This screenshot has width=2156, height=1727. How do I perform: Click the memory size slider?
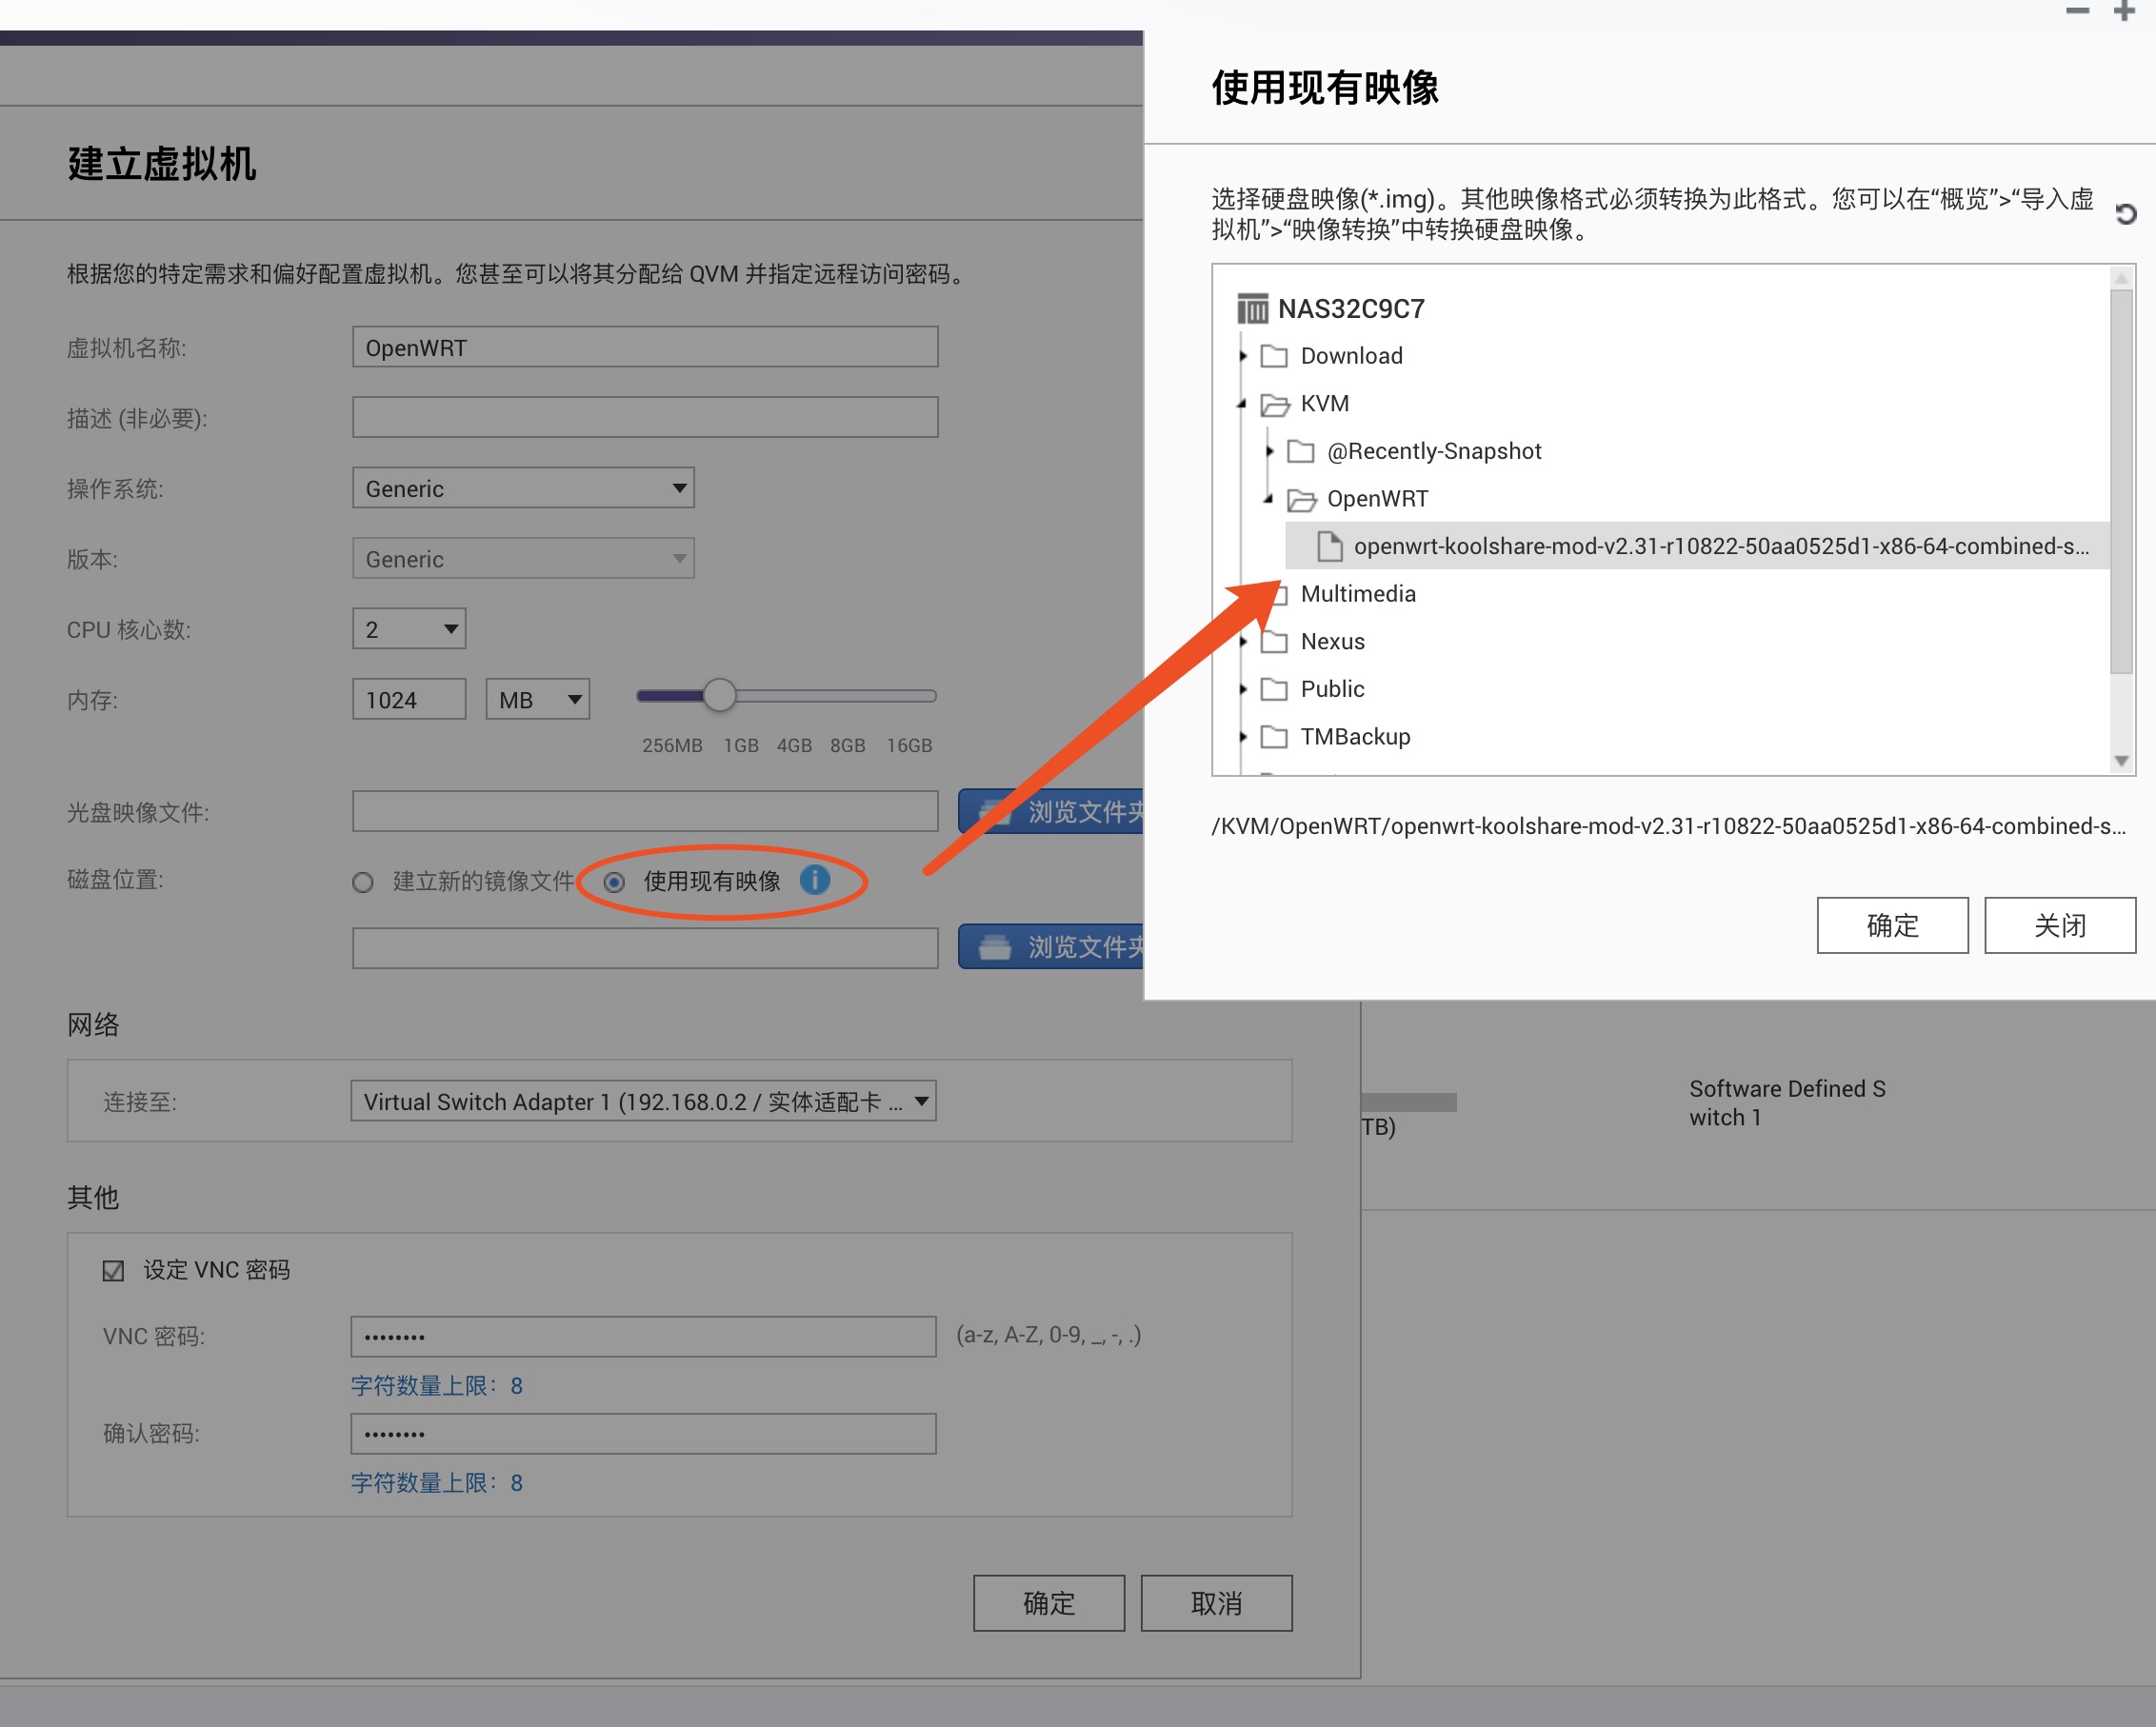[x=719, y=695]
